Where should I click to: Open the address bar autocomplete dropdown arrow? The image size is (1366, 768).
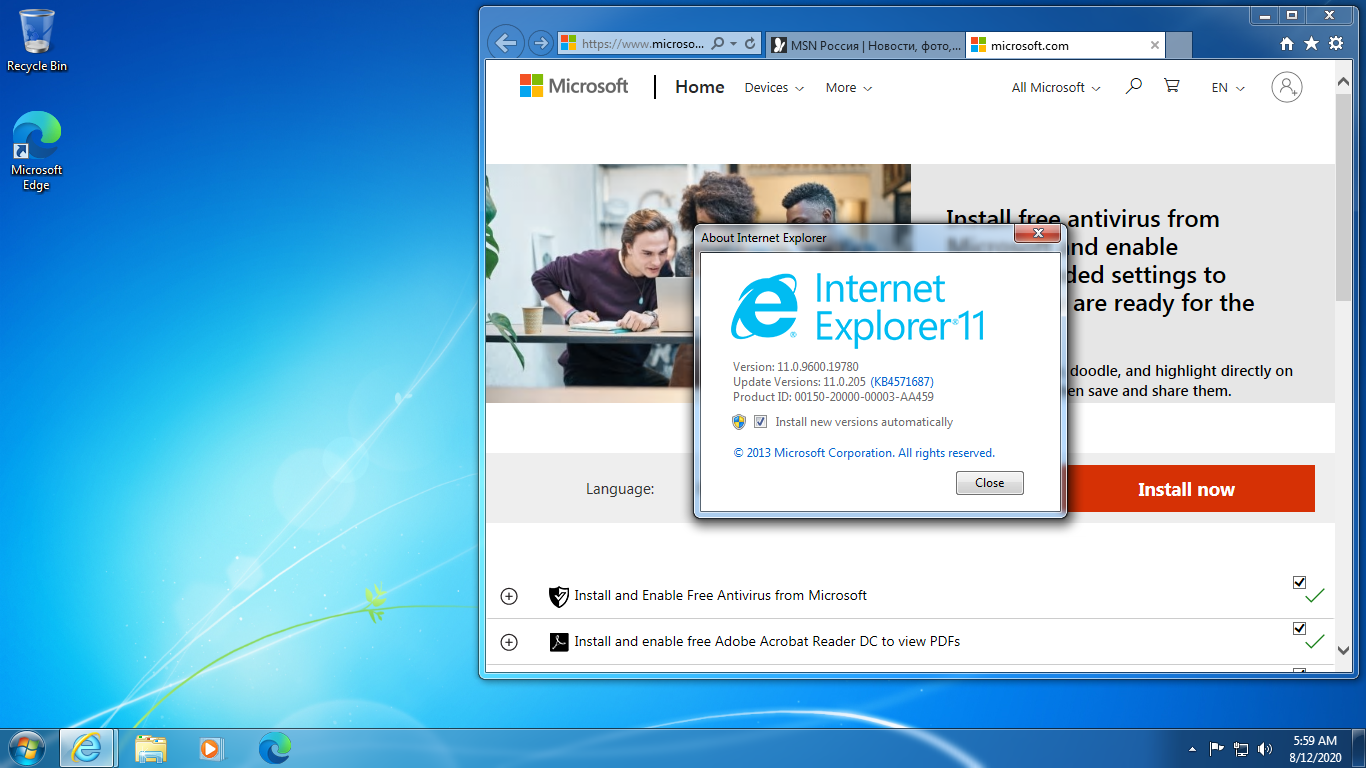(734, 44)
